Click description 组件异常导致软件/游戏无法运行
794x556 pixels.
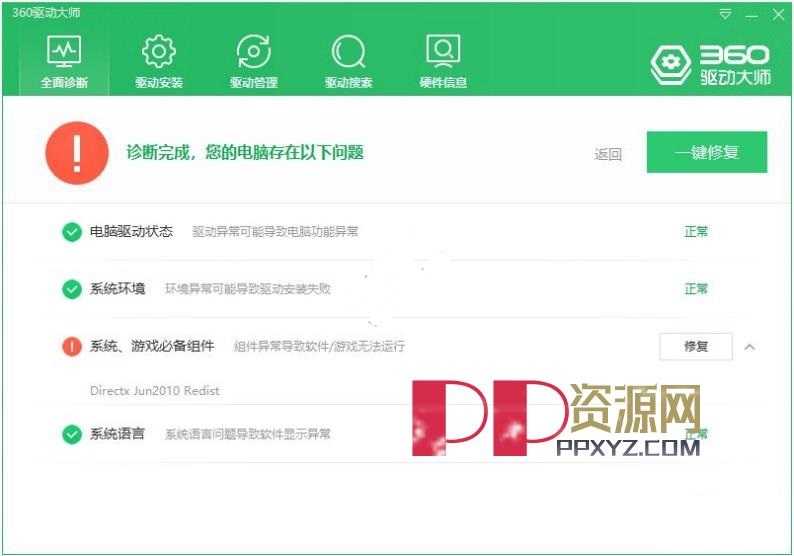(319, 346)
